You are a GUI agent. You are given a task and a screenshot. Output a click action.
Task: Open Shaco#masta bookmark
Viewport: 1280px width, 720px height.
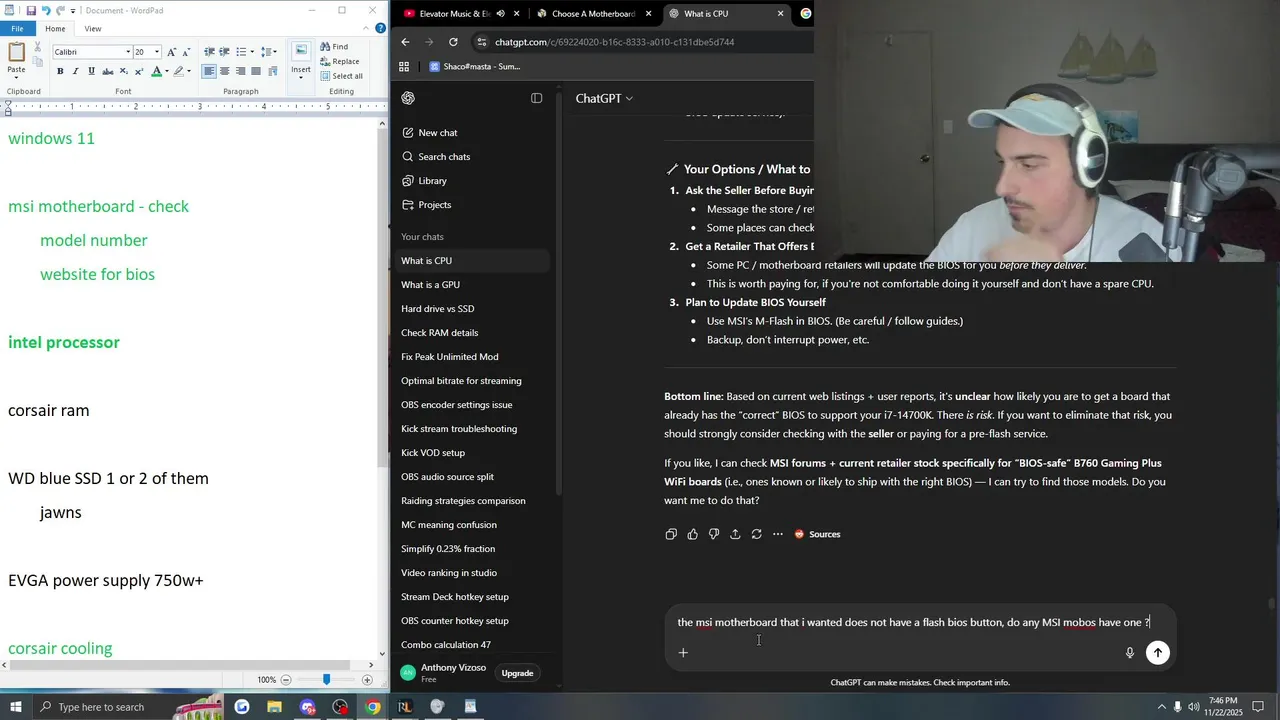pos(474,67)
